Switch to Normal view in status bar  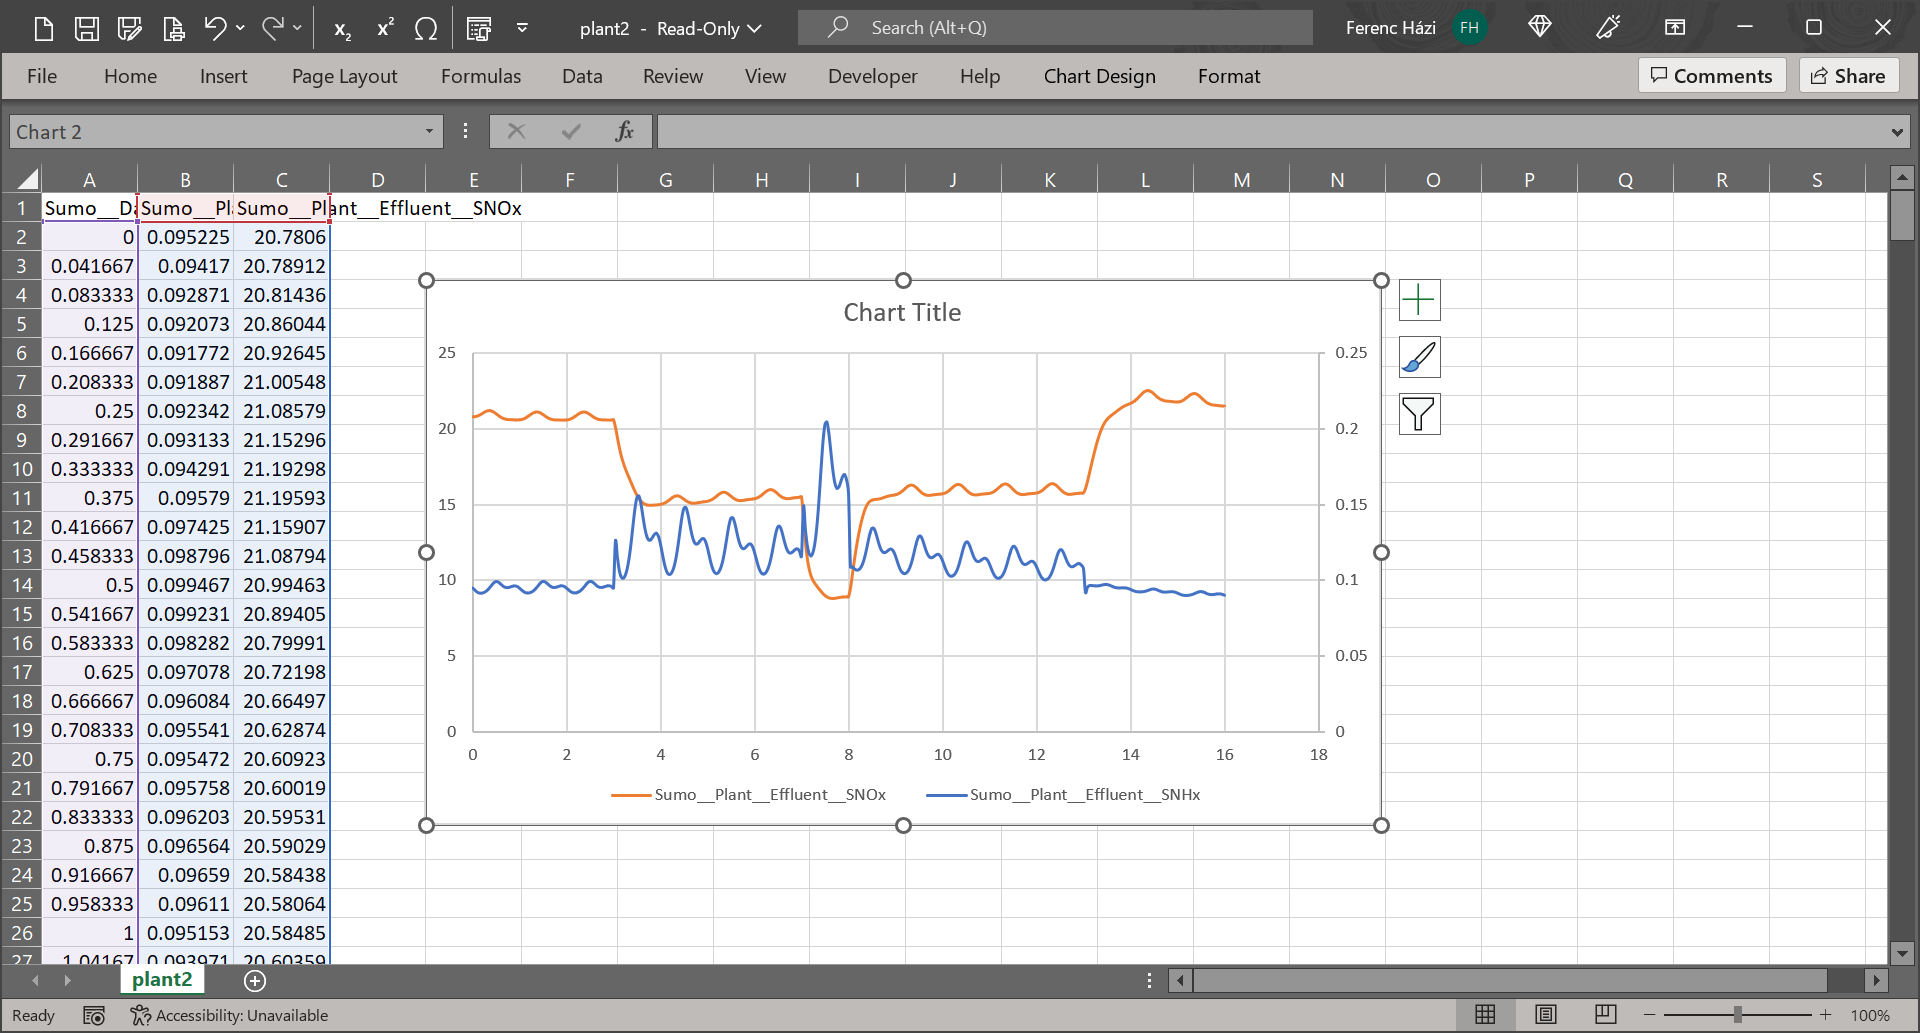1485,1015
